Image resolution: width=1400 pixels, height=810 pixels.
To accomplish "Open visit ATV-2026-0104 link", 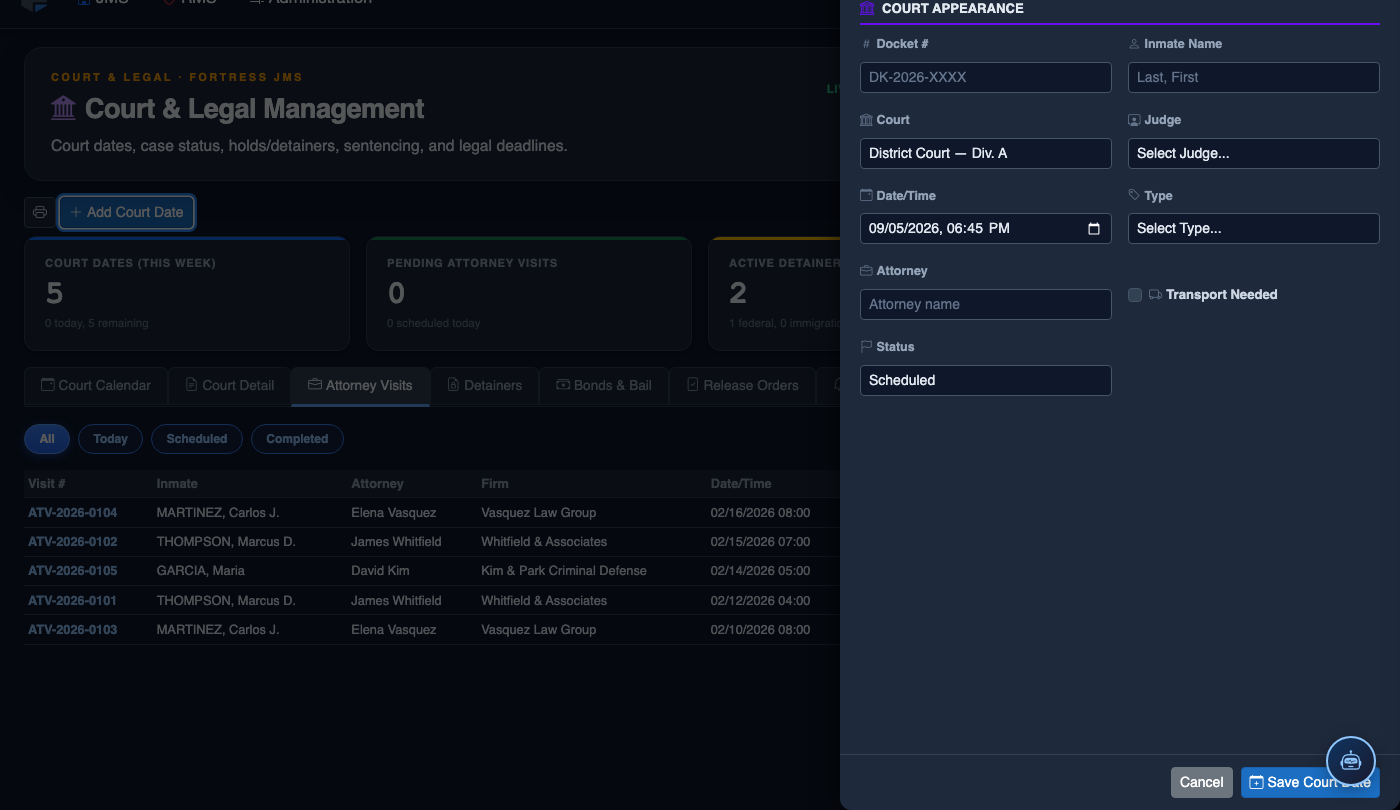I will pyautogui.click(x=73, y=513).
